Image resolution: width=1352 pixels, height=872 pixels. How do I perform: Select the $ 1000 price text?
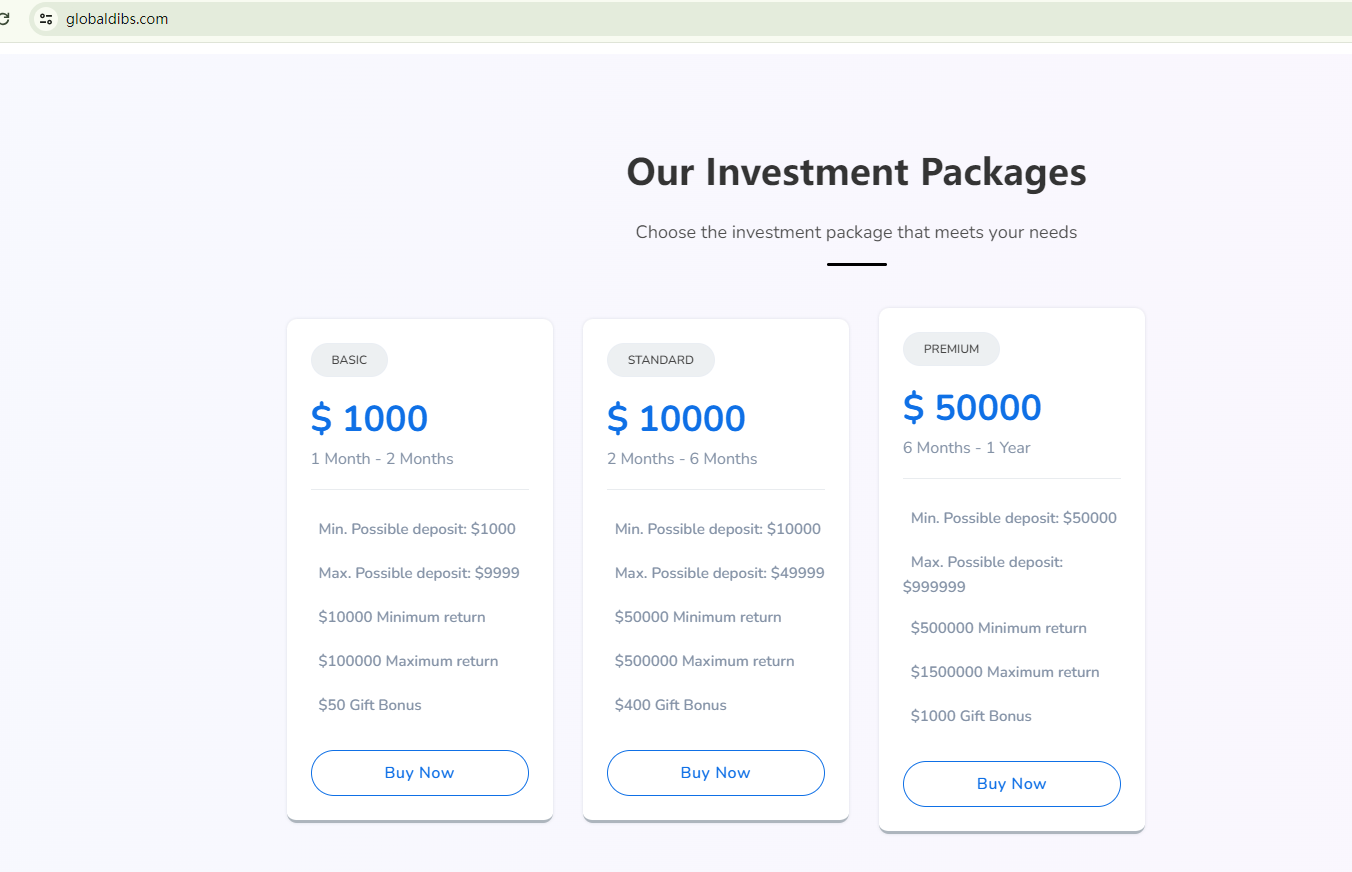(369, 419)
